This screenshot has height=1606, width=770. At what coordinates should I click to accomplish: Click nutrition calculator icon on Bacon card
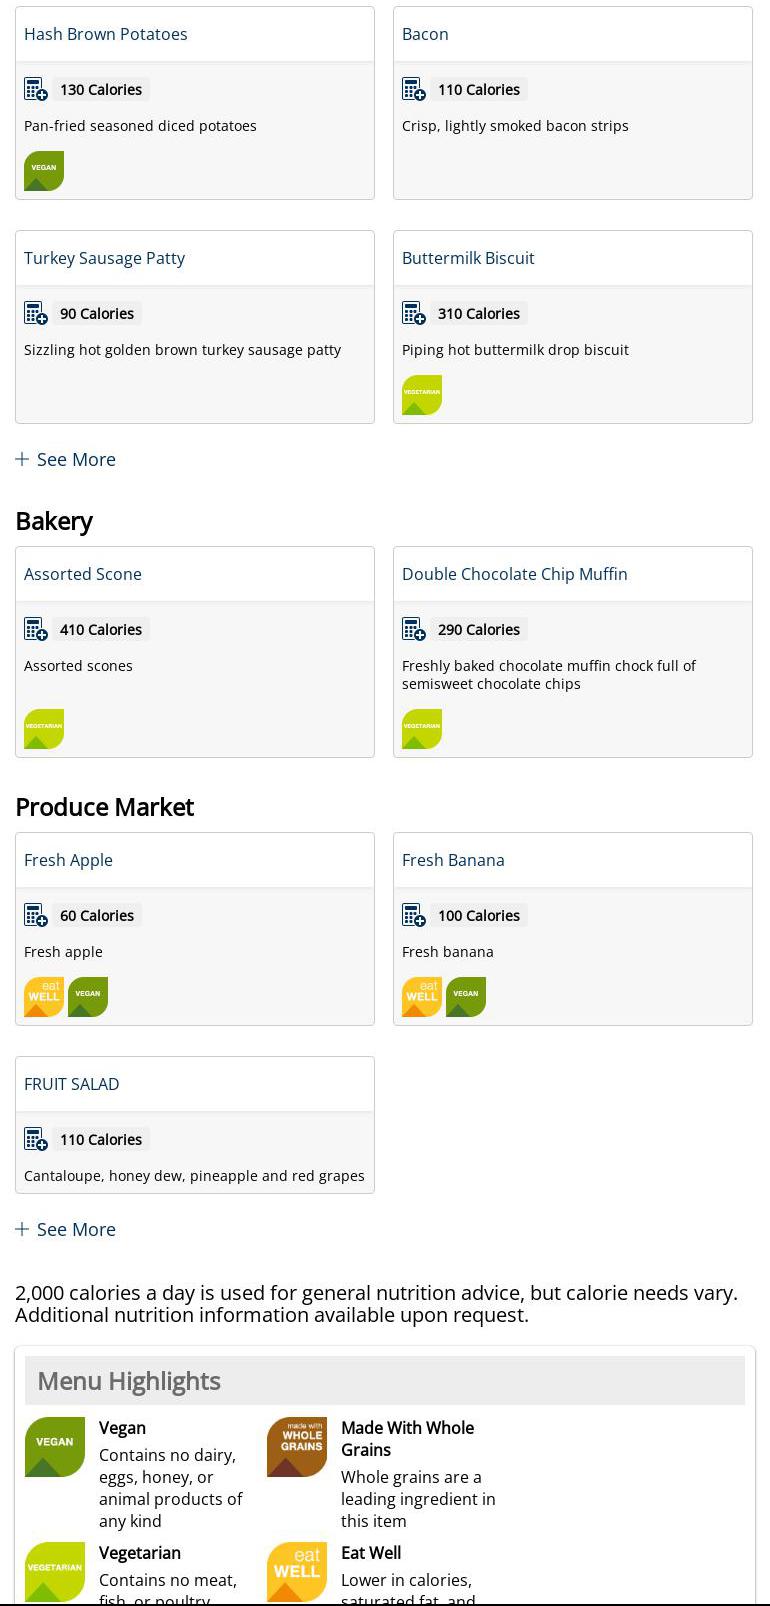click(x=414, y=90)
